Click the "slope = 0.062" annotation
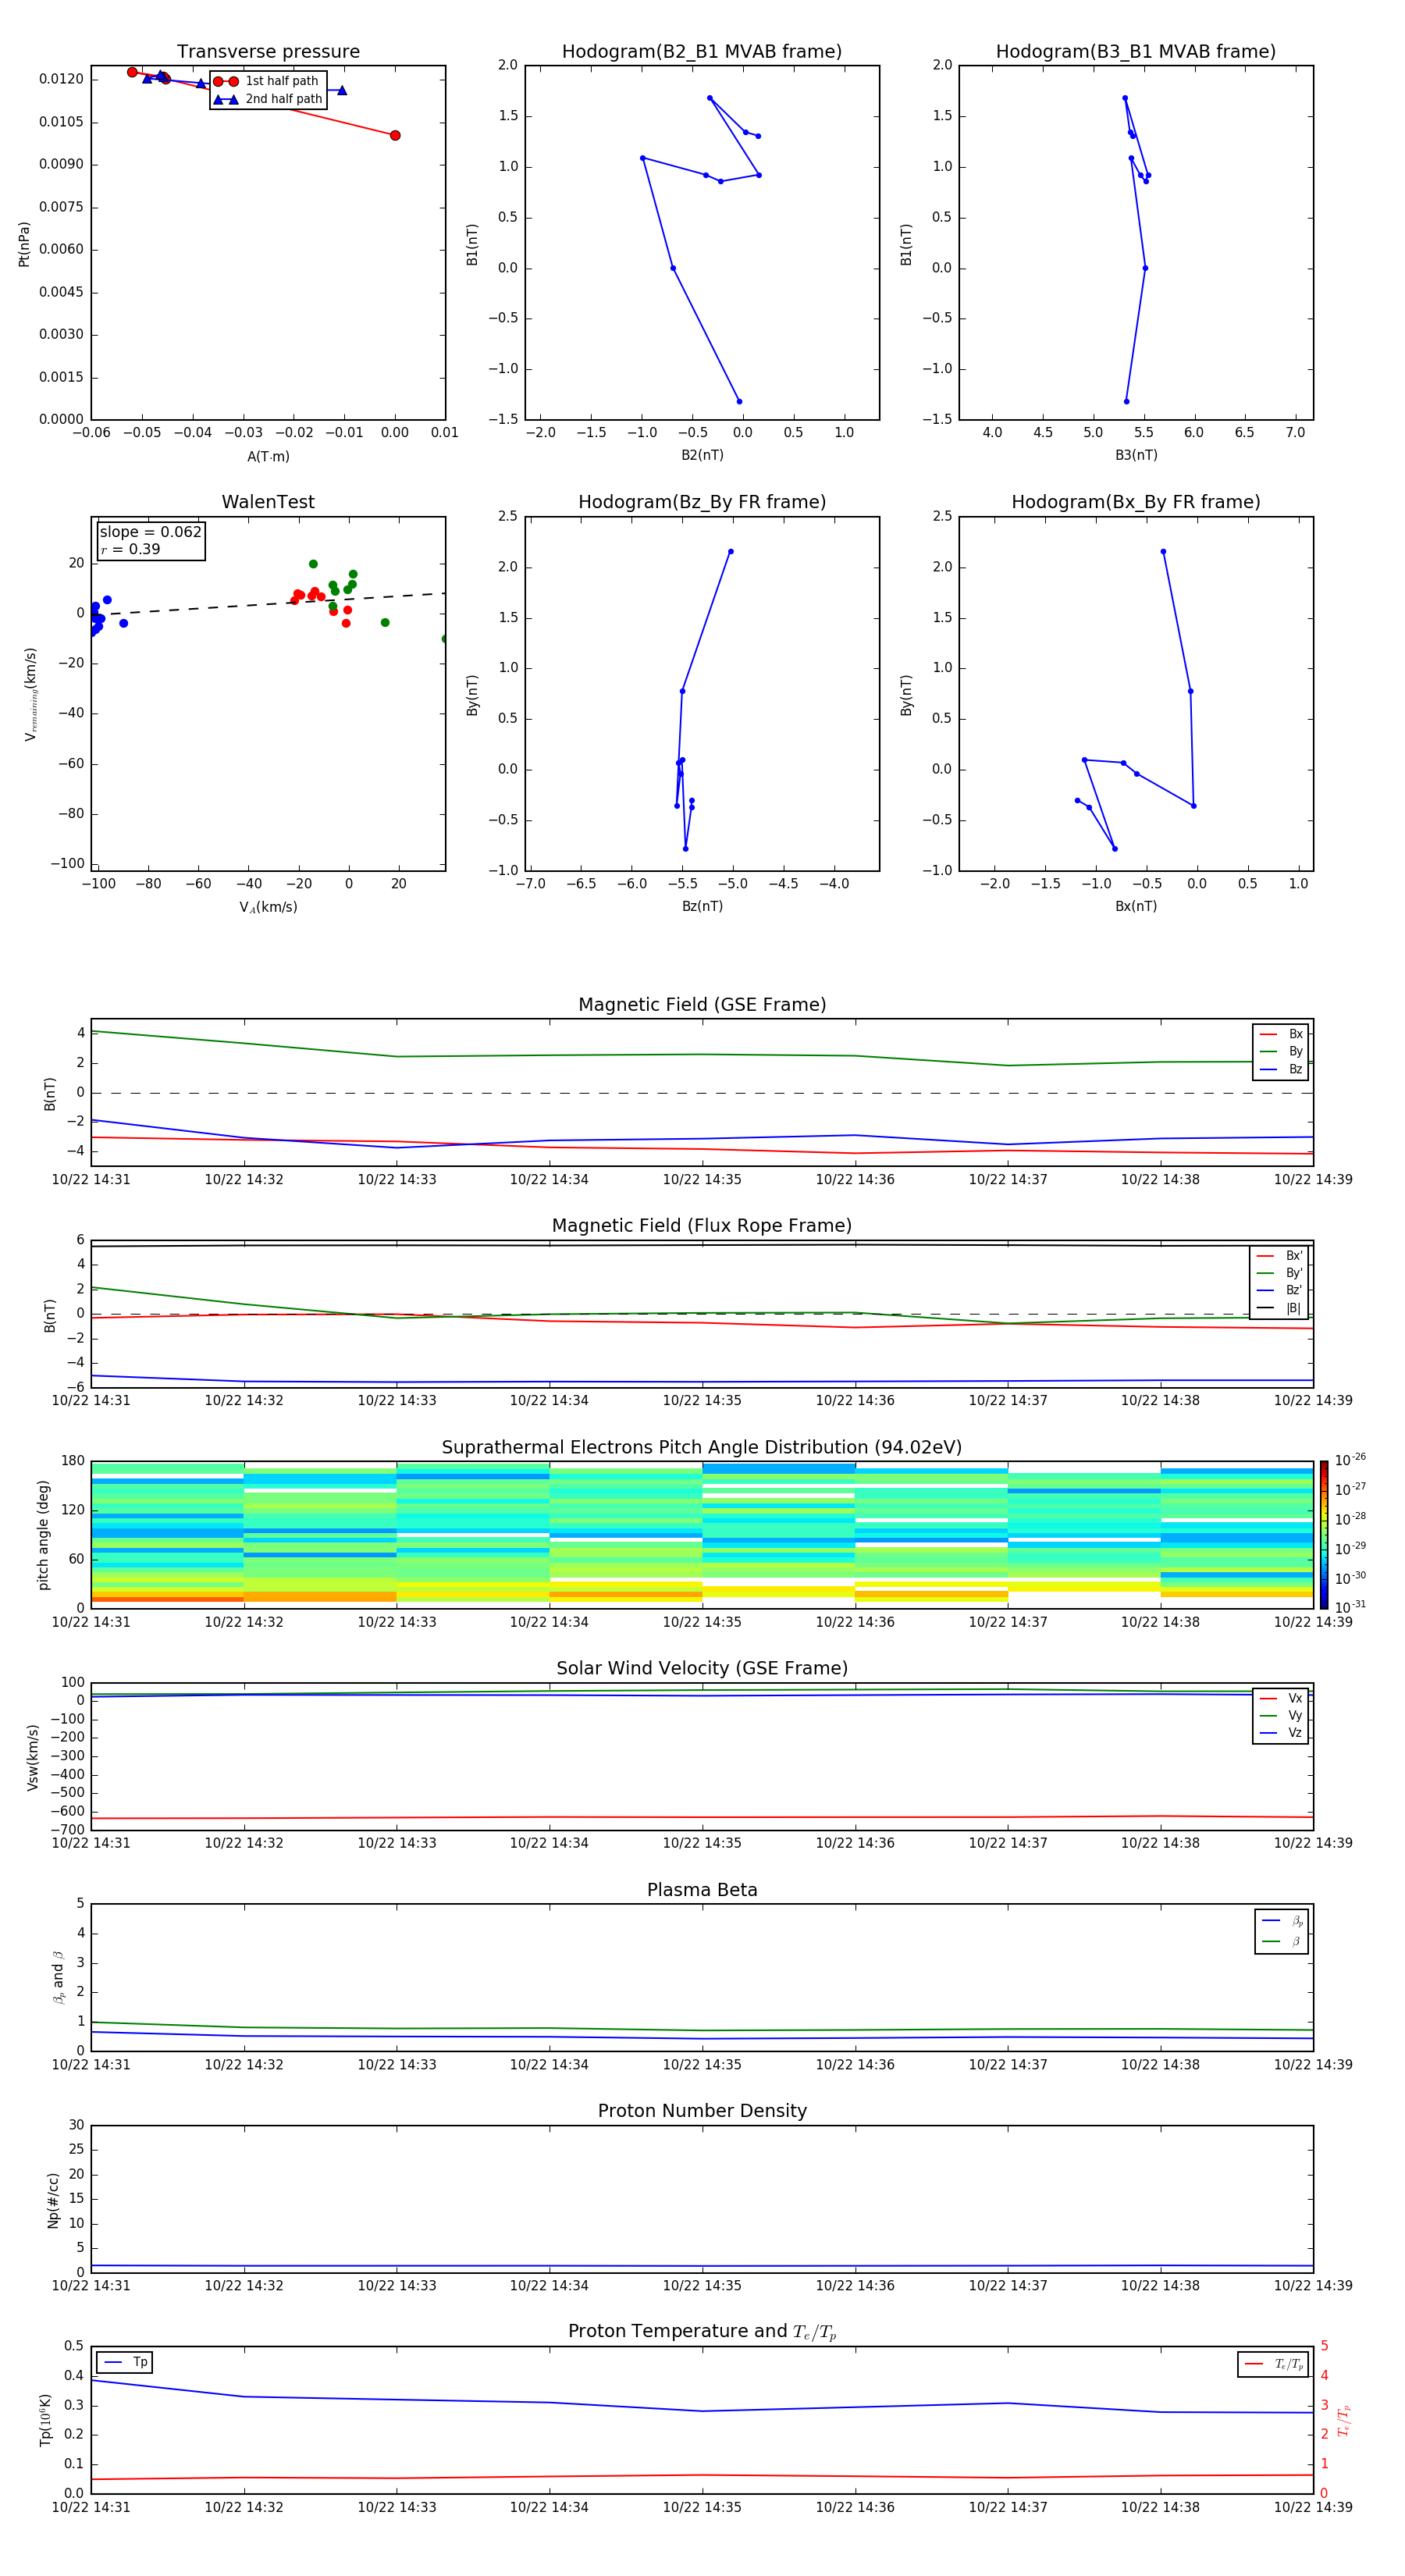 coord(151,532)
